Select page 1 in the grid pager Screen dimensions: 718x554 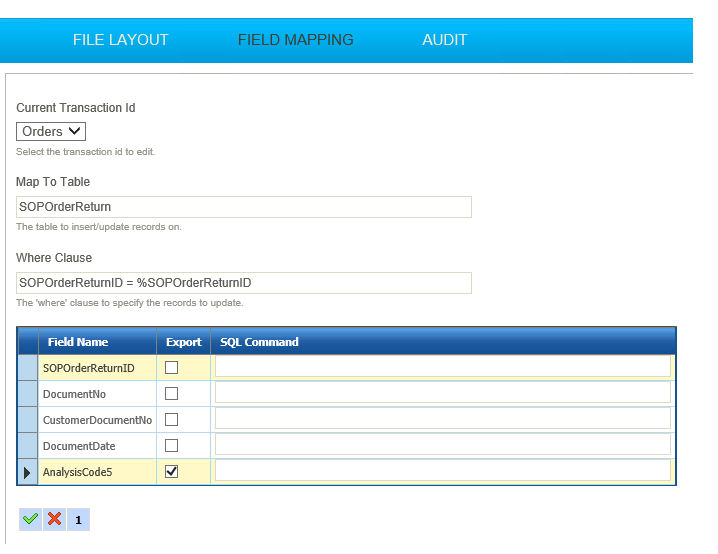(x=78, y=520)
